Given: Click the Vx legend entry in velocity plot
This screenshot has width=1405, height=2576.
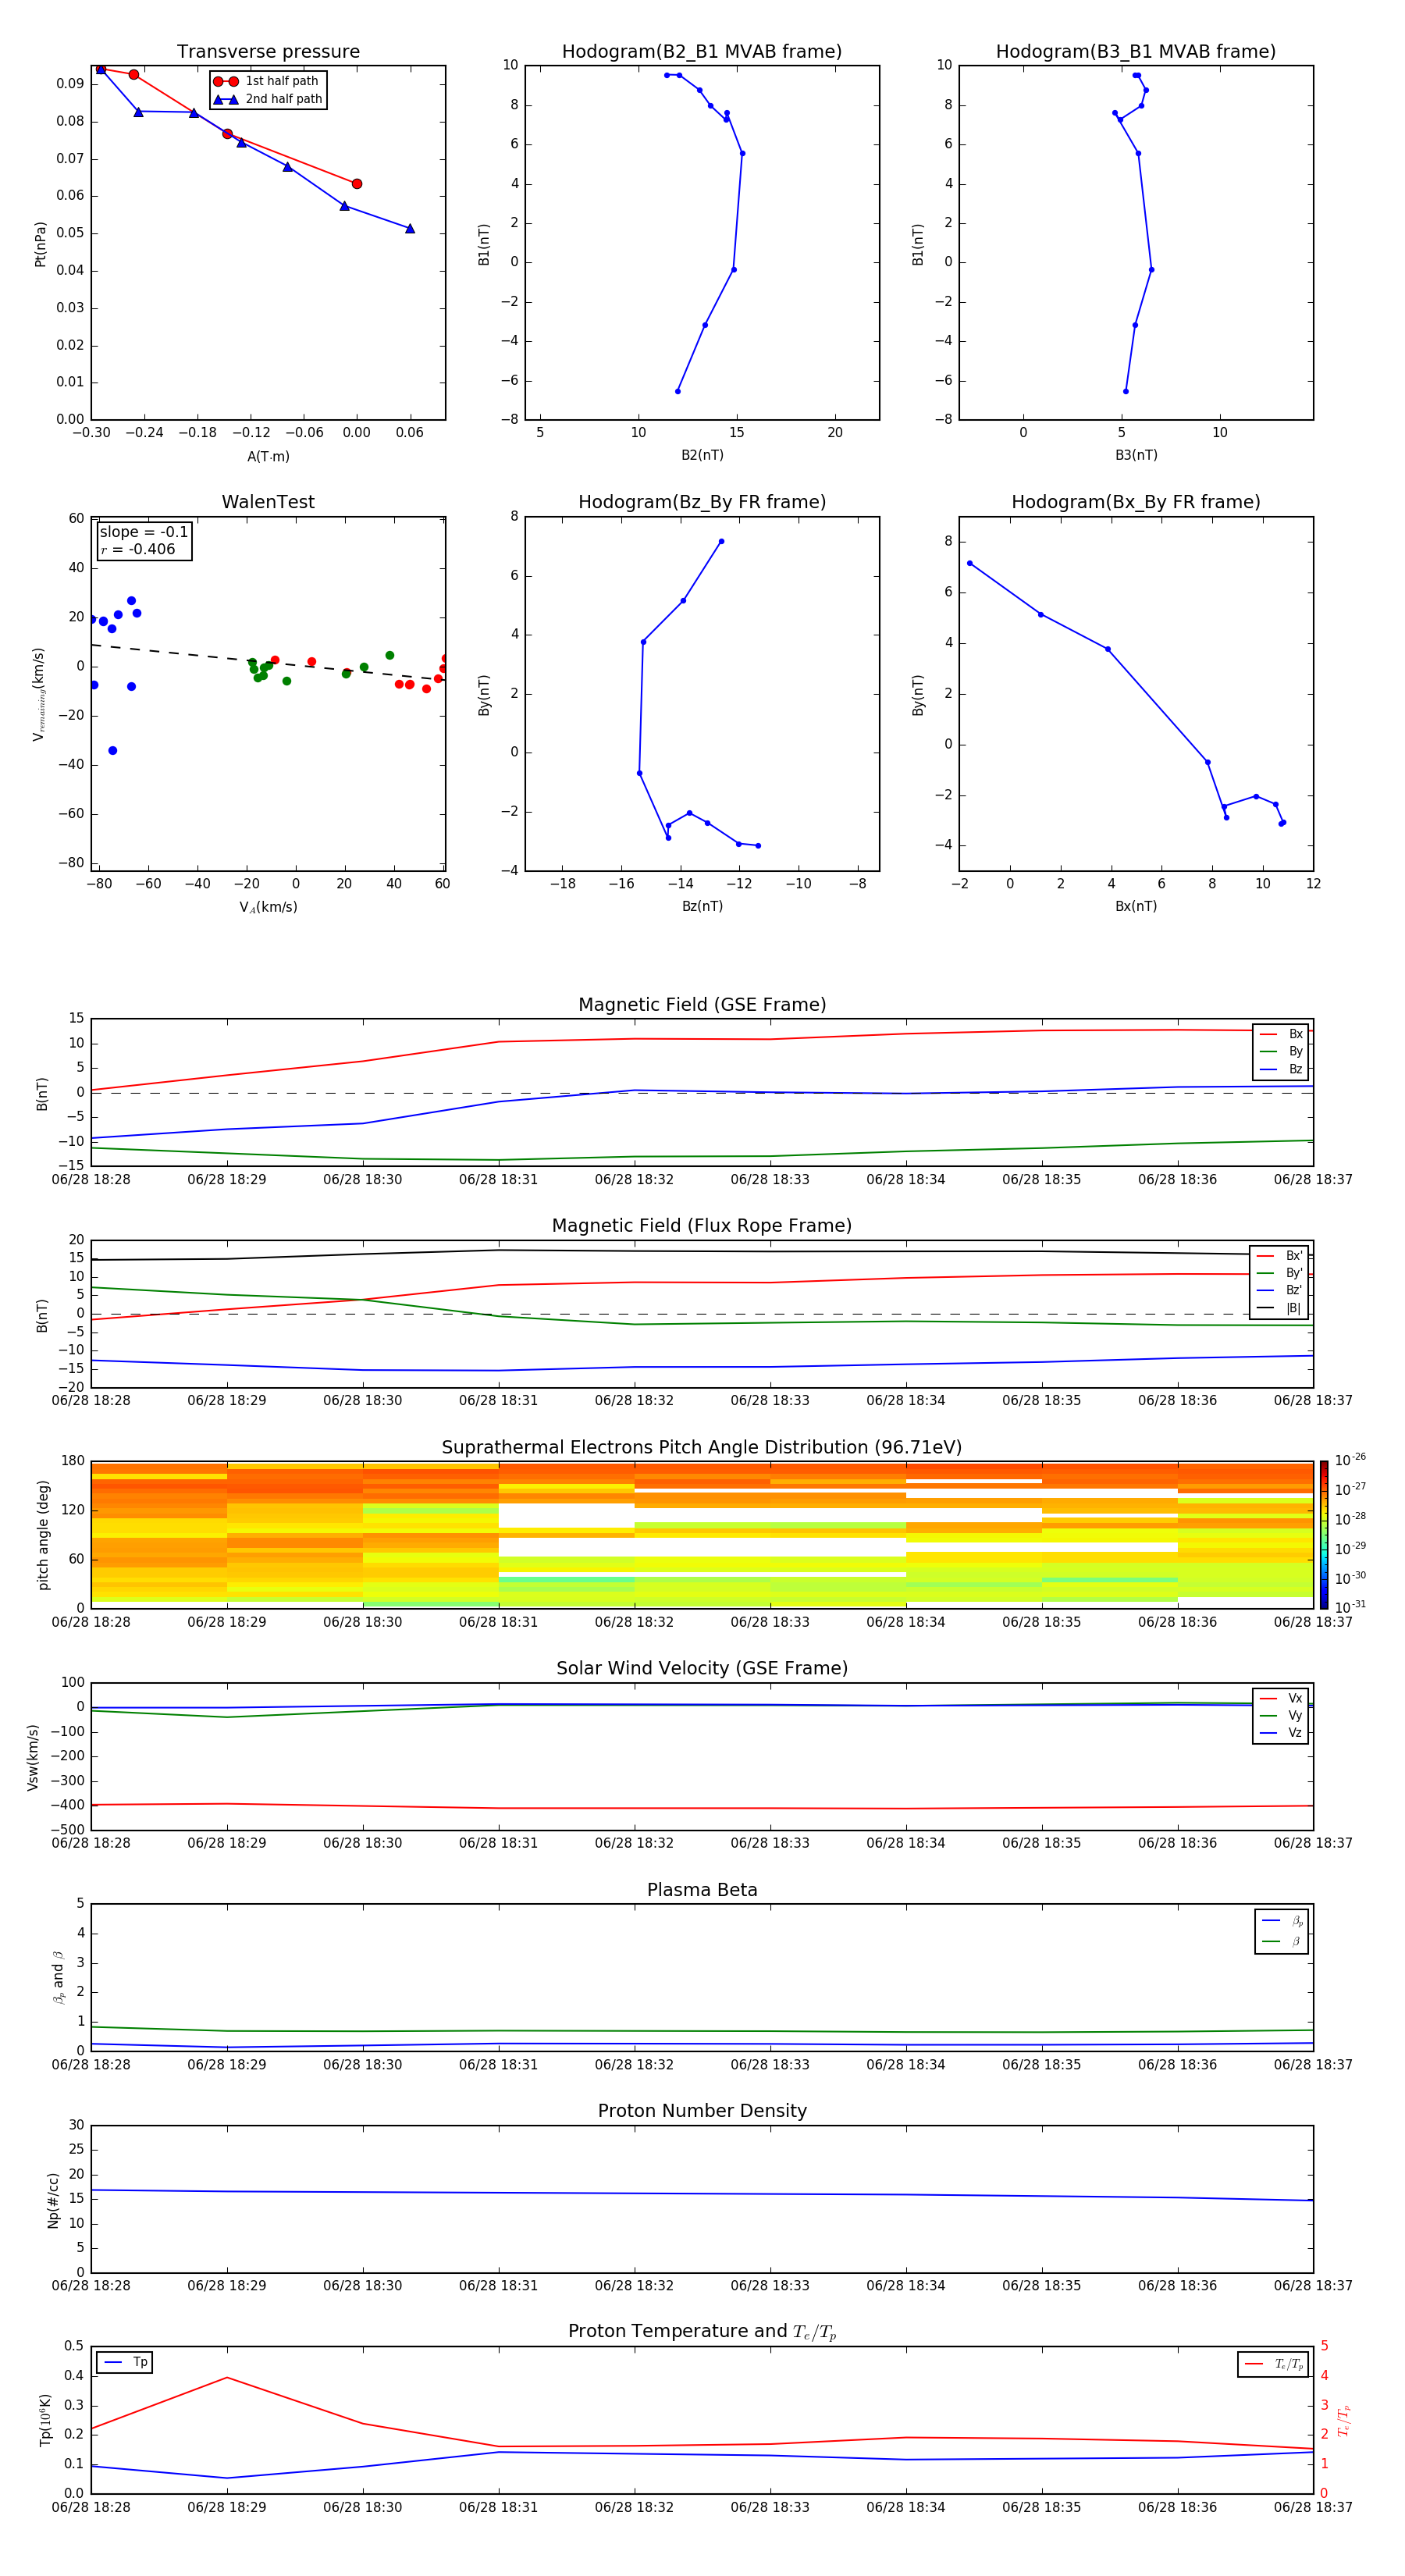Looking at the screenshot, I should pos(1281,1698).
